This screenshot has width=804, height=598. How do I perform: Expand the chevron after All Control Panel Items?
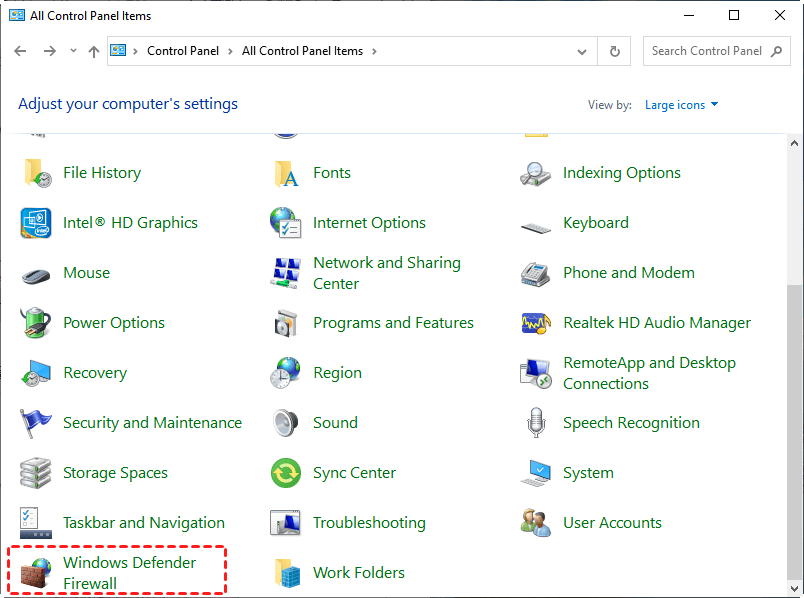tap(374, 51)
